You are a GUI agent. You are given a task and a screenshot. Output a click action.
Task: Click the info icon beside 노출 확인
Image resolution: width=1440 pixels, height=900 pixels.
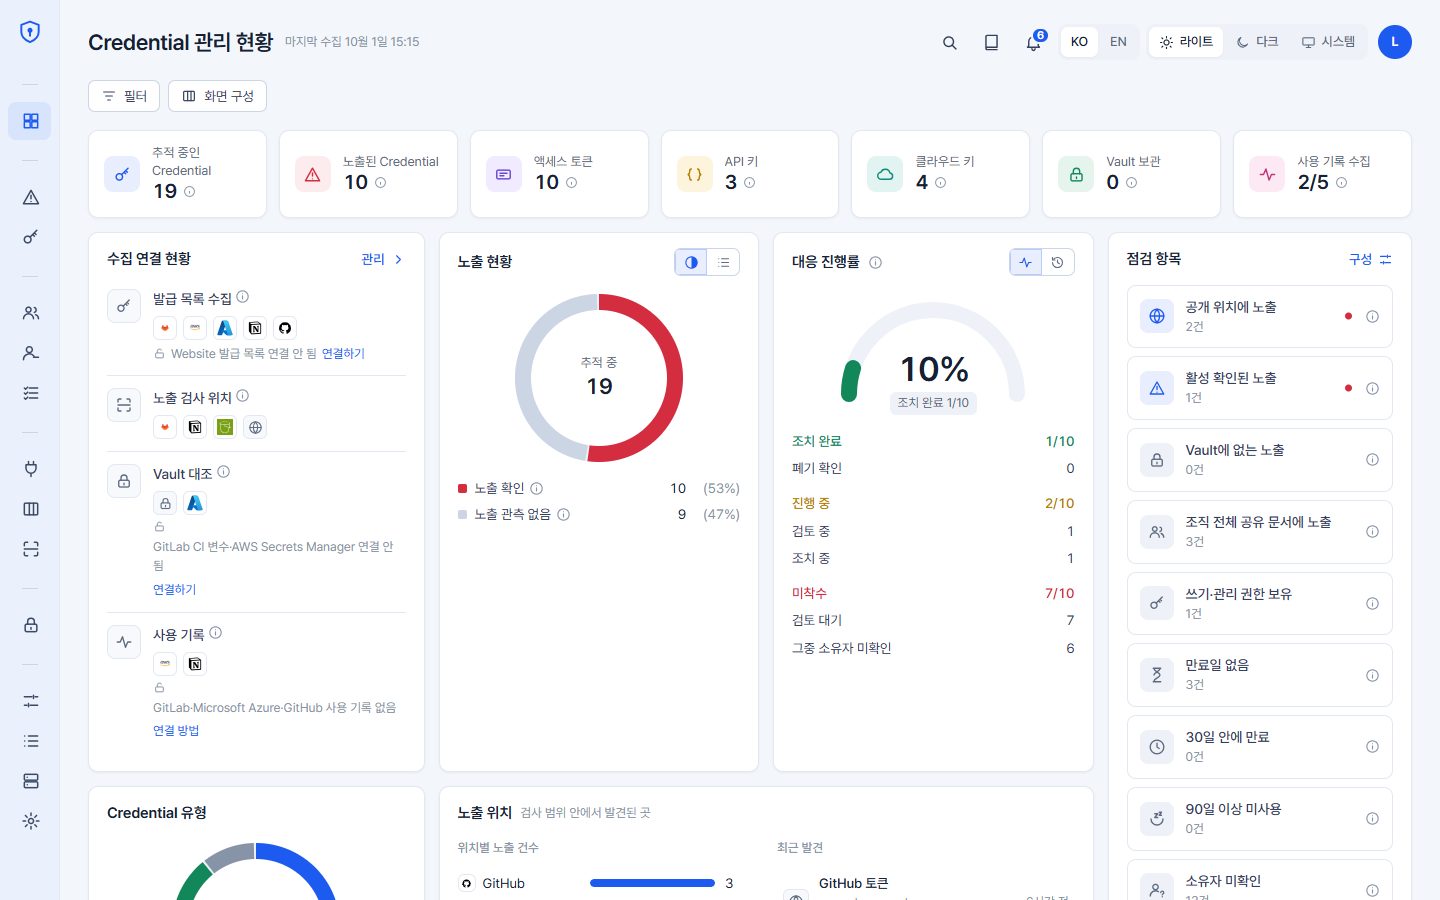point(536,488)
